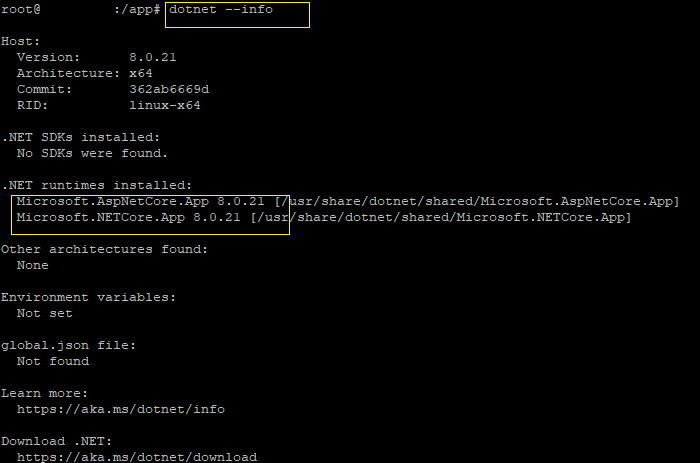Open the aka.ms/dotnet/download link
700x463 pixels.
click(136, 457)
